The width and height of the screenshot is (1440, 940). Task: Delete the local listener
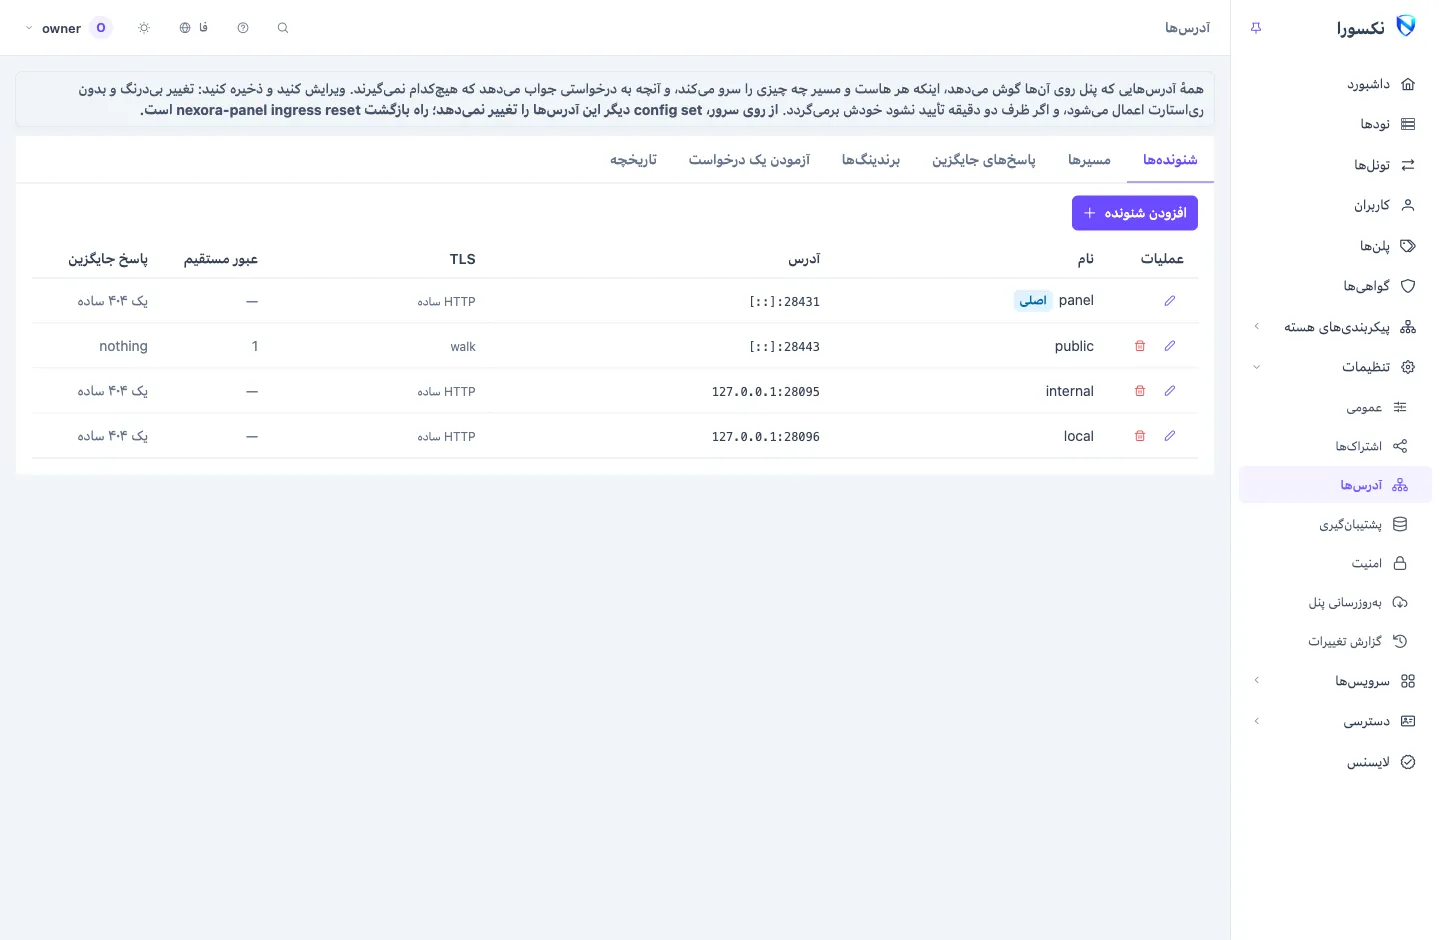point(1139,436)
